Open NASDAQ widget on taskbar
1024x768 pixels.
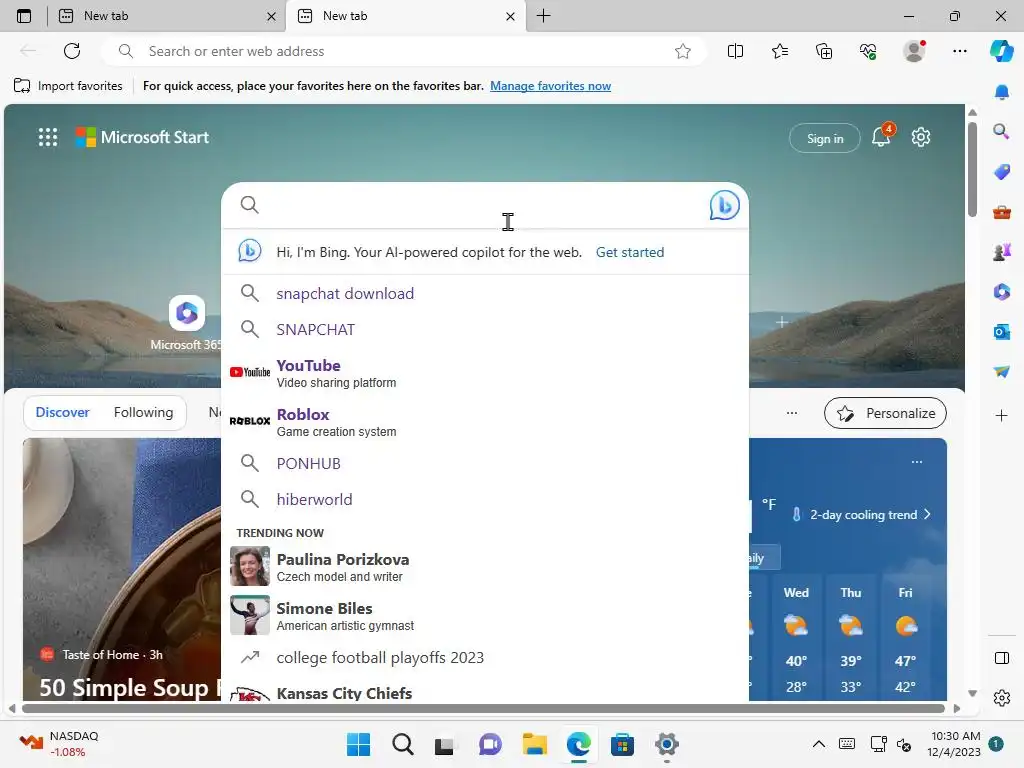(x=59, y=744)
